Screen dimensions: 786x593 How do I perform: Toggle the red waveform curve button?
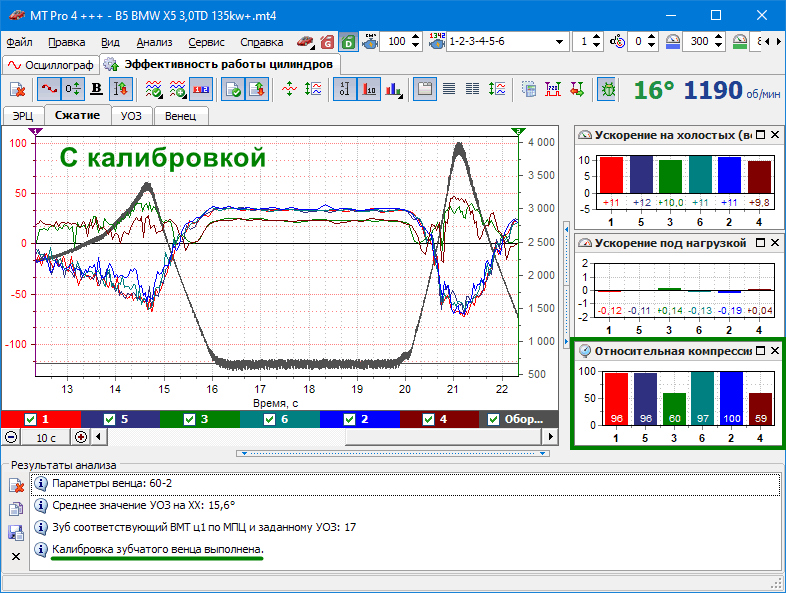click(x=49, y=90)
